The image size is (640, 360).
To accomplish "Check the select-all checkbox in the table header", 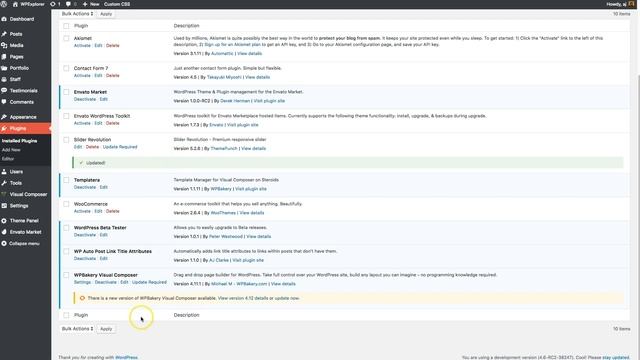I will [x=66, y=26].
